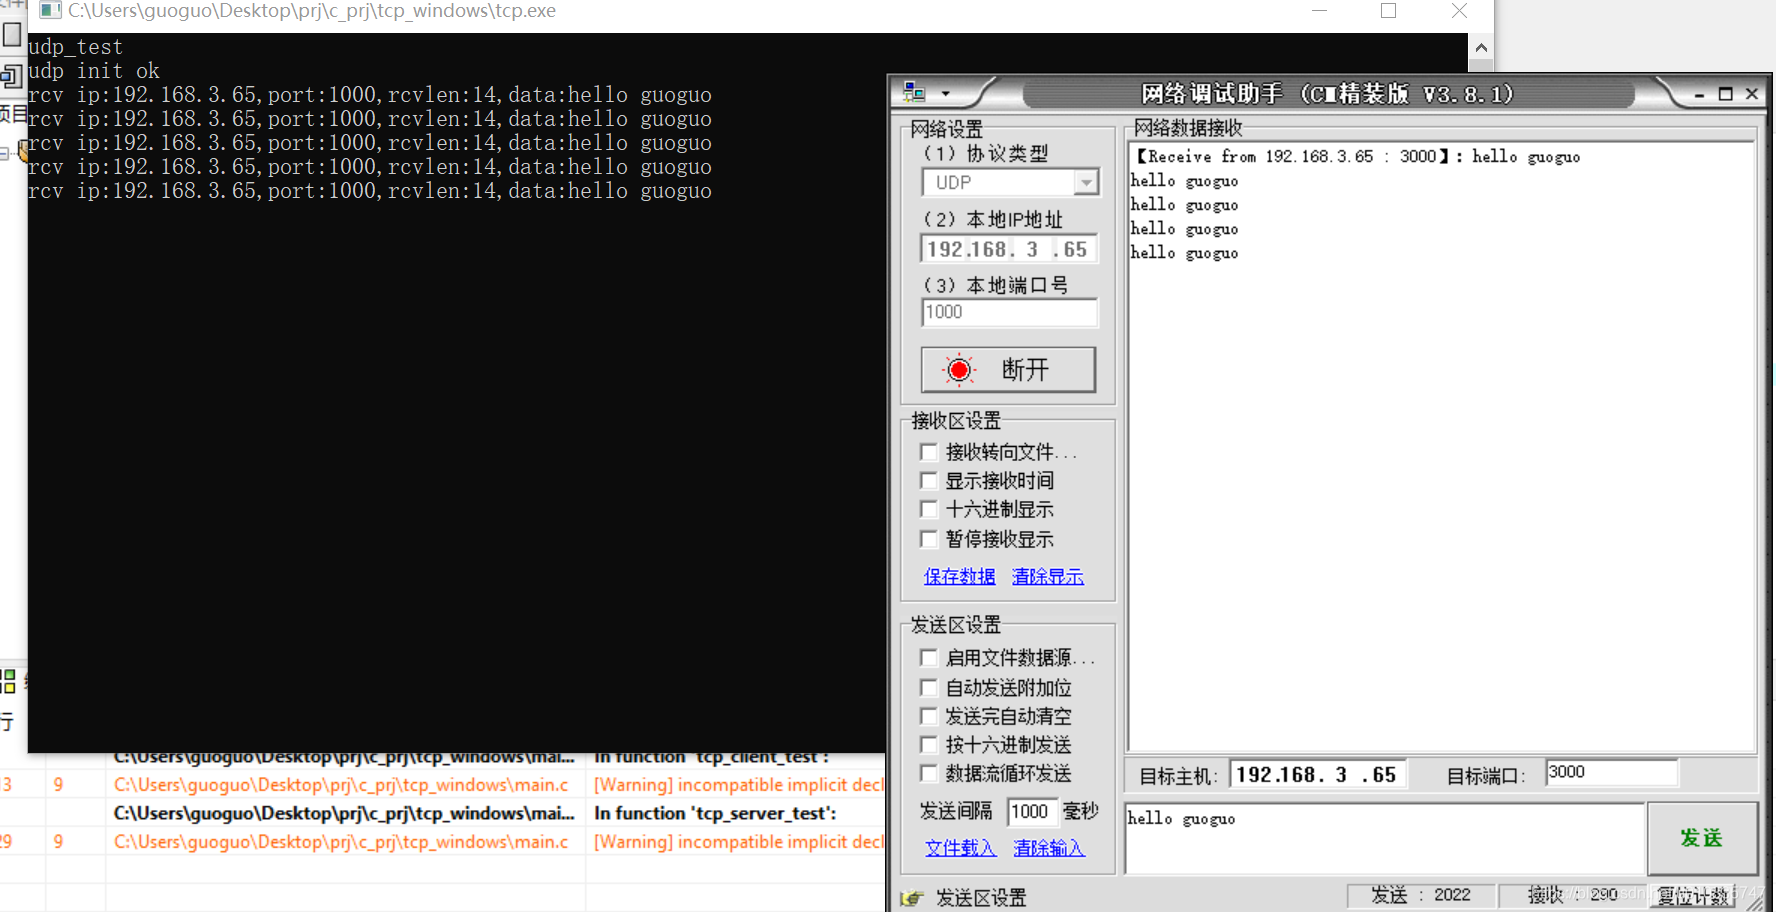Enable 十六进制显示 checkbox
This screenshot has width=1776, height=912.
click(929, 509)
